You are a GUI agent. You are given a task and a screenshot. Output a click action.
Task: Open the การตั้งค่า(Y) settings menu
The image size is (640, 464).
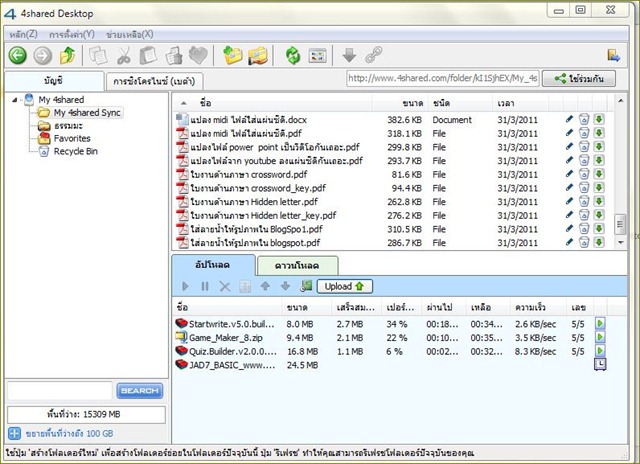72,34
